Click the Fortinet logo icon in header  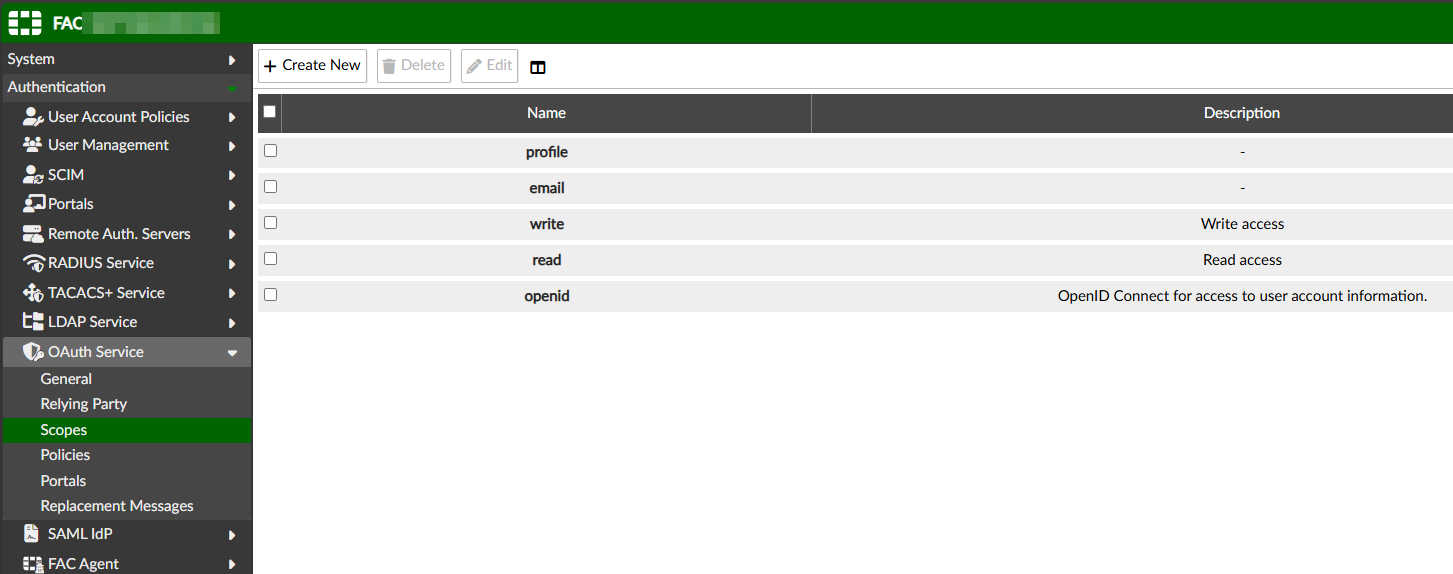point(25,22)
